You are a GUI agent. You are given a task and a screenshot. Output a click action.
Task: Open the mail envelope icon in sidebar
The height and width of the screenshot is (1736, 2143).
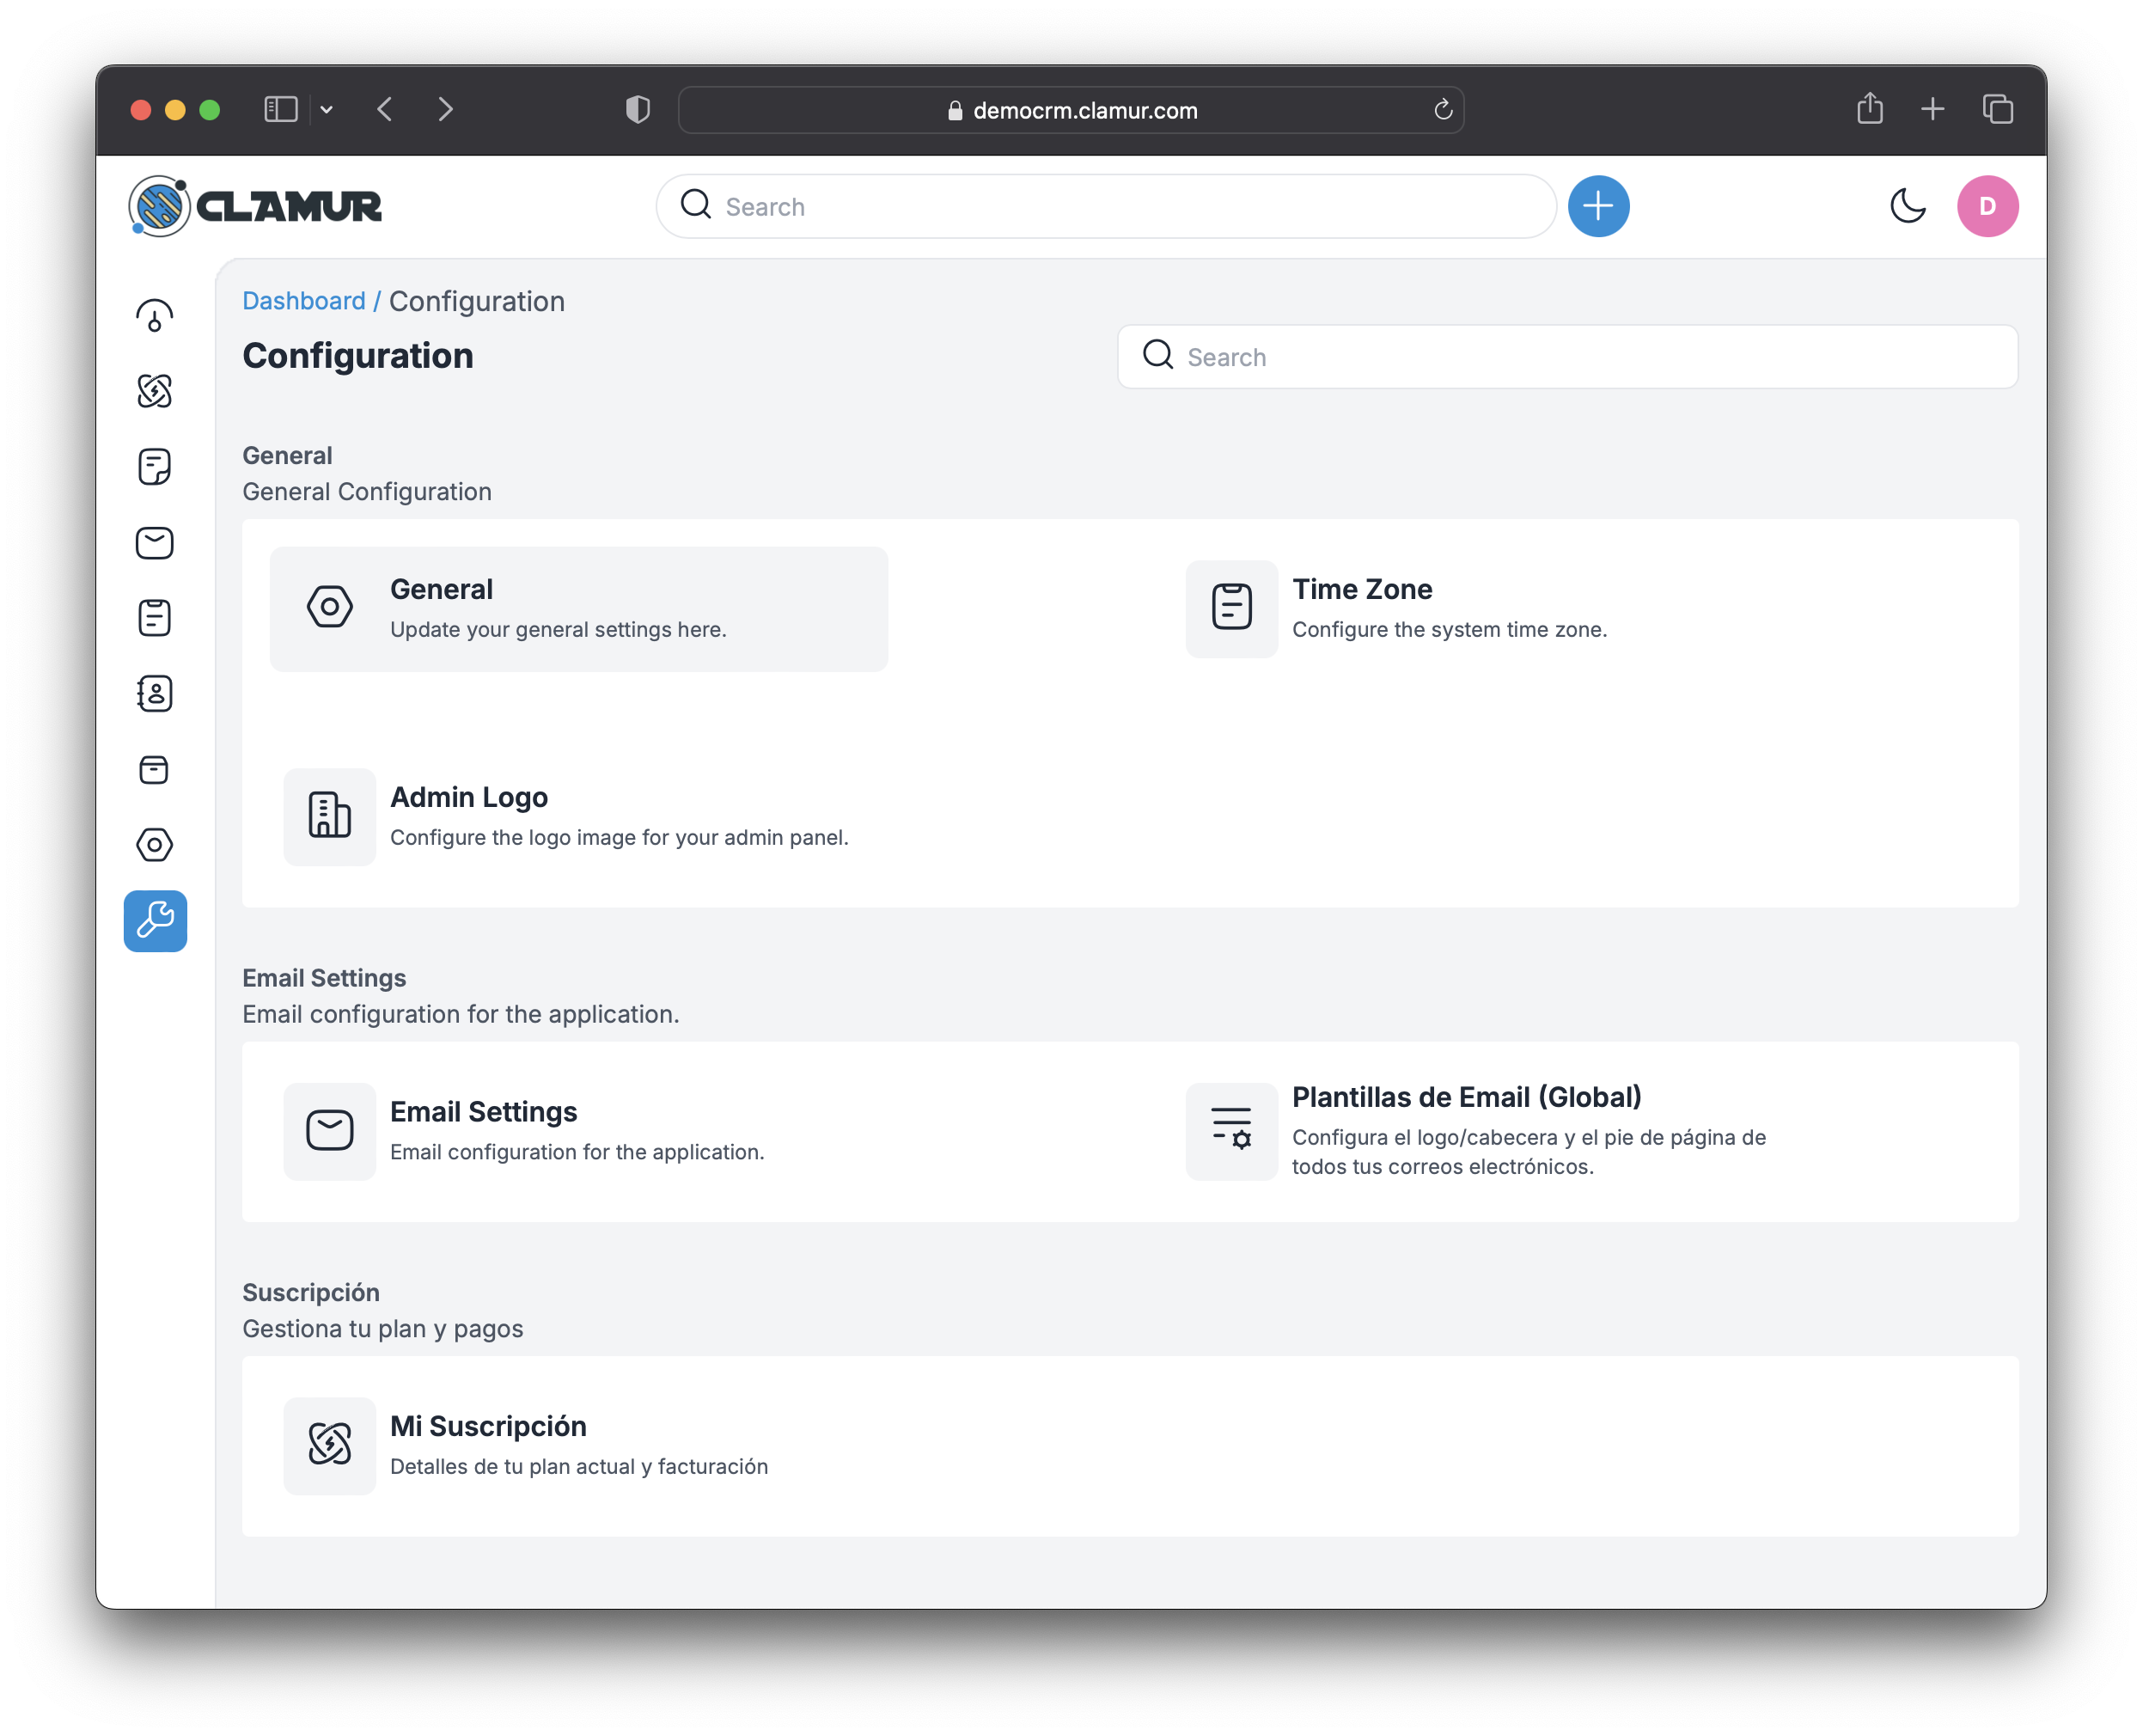pyautogui.click(x=155, y=543)
